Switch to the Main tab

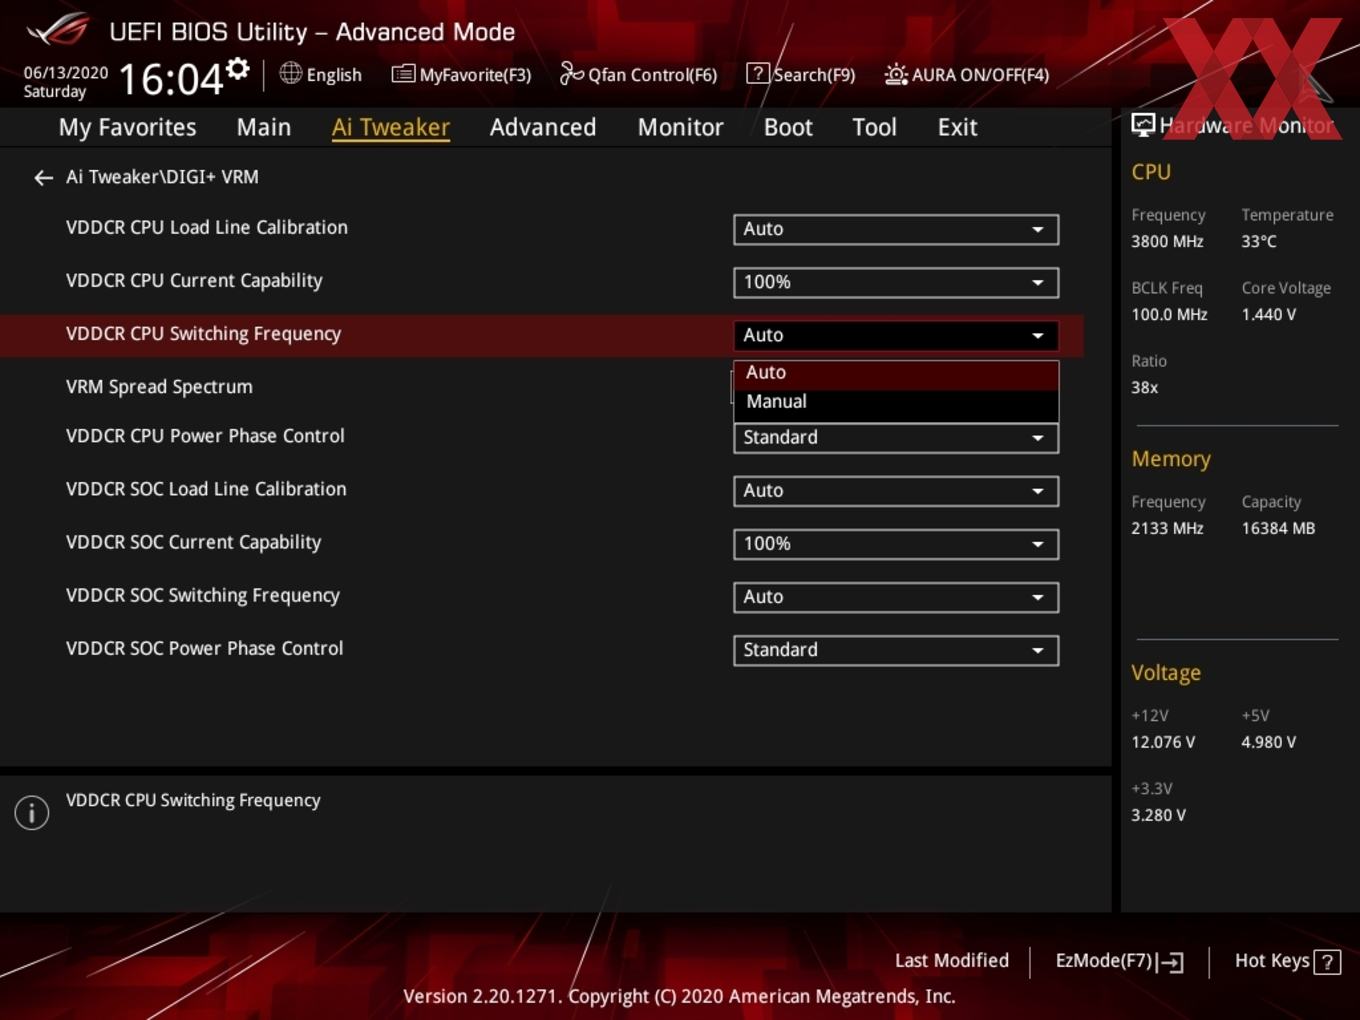coord(264,127)
